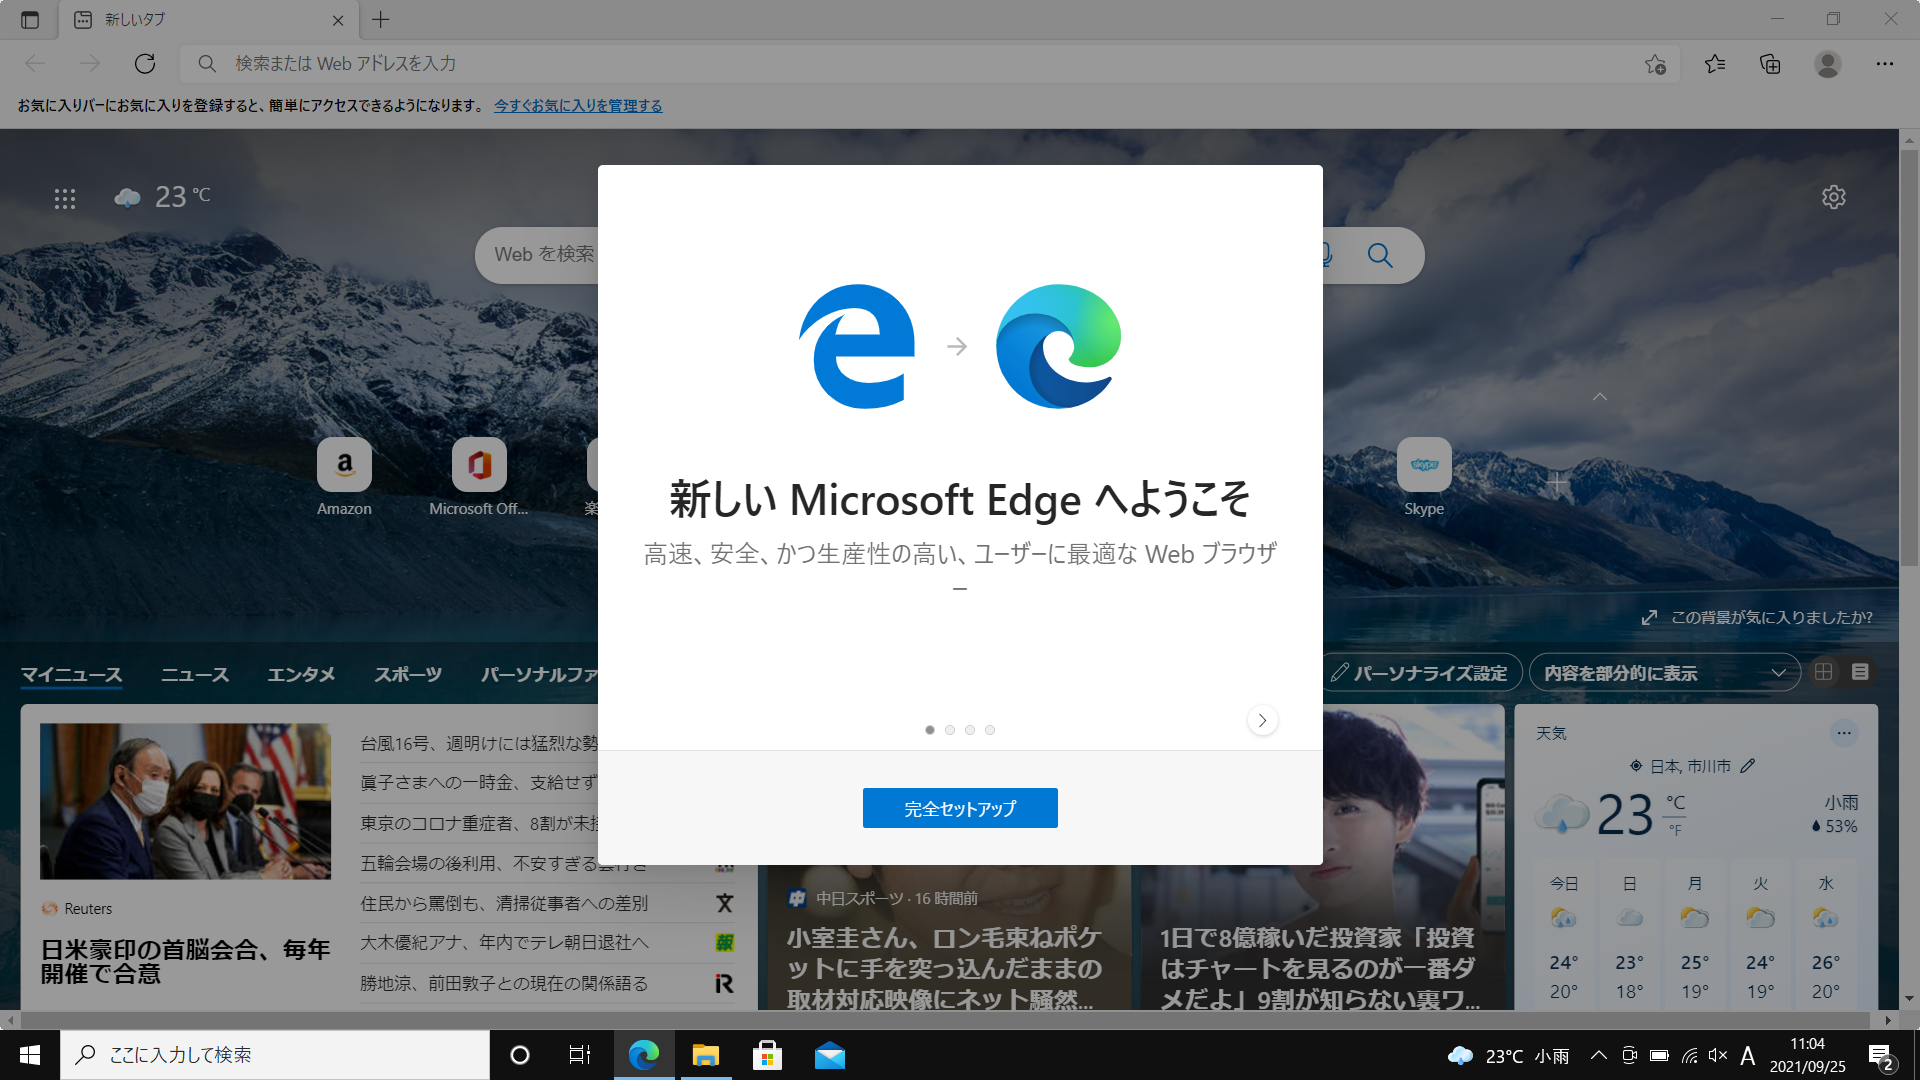
Task: Open Windows Start menu
Action: click(x=30, y=1055)
